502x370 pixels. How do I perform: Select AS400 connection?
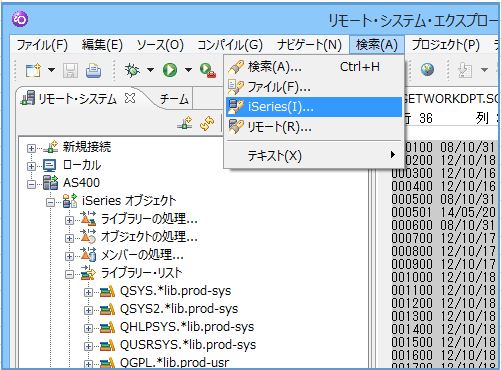[81, 183]
